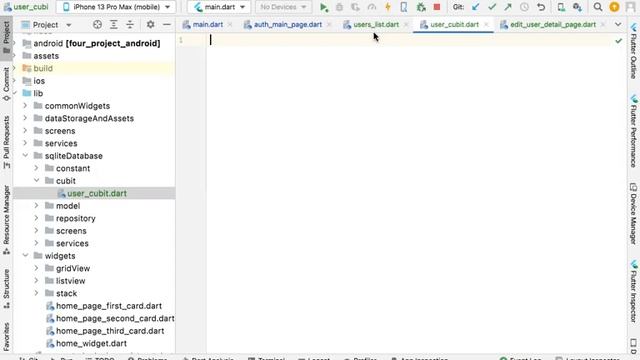
Task: Open the Flutter Inspector side panel
Action: pos(633,291)
